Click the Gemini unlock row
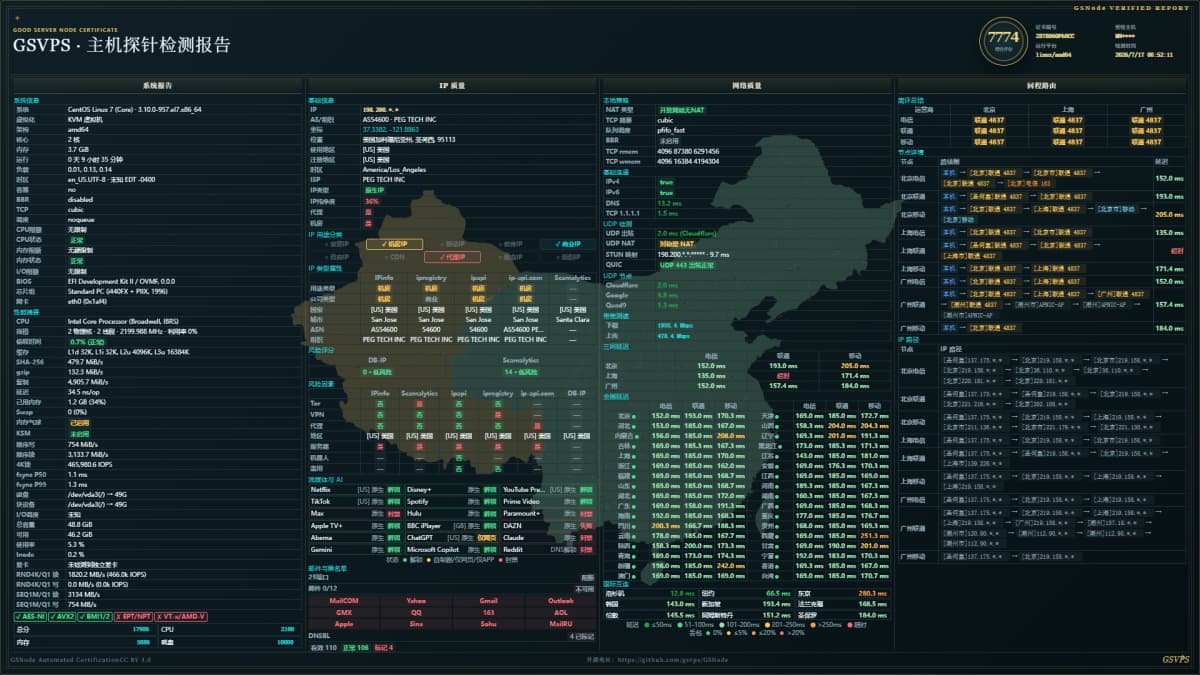The width and height of the screenshot is (1200, 675). click(354, 549)
